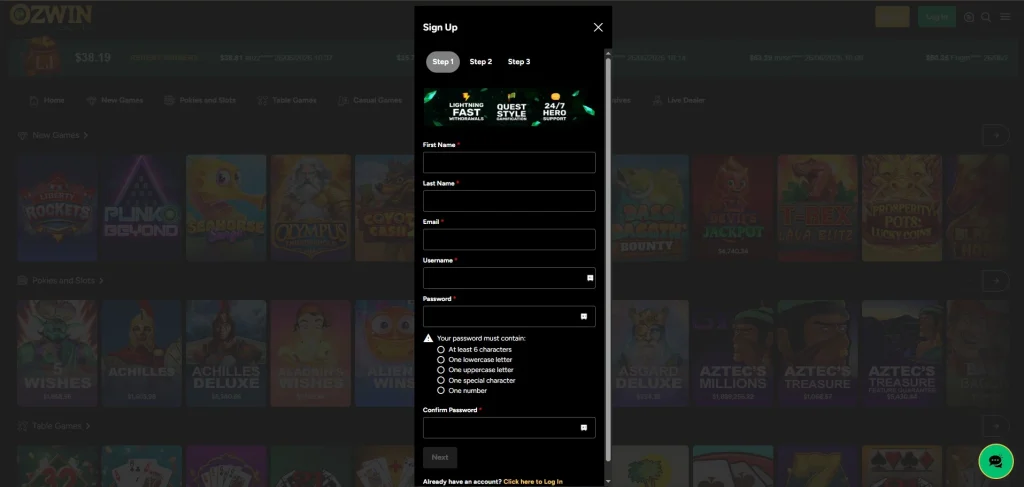Click the Lightning Fast promo banner
1024x487 pixels.
[x=509, y=107]
